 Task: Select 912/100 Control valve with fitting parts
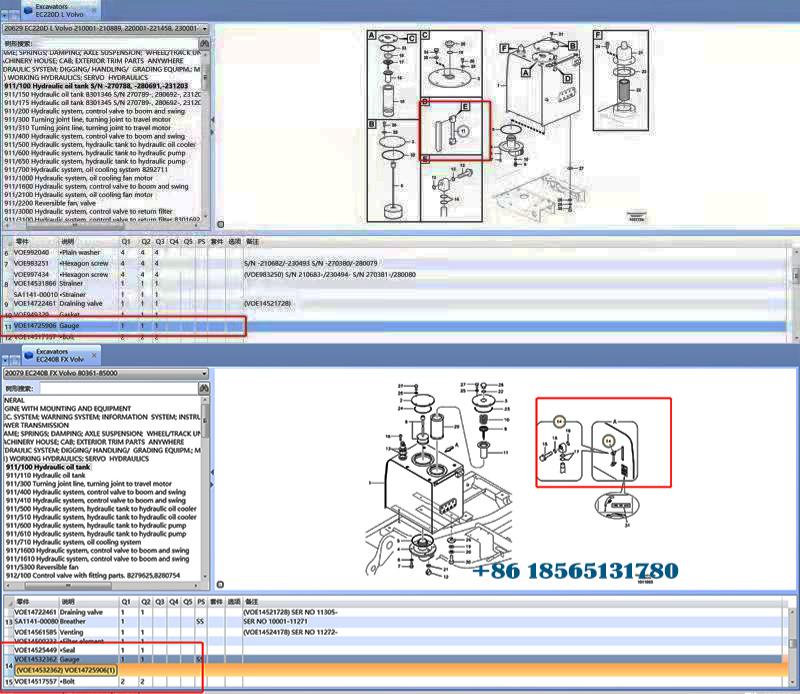coord(92,576)
